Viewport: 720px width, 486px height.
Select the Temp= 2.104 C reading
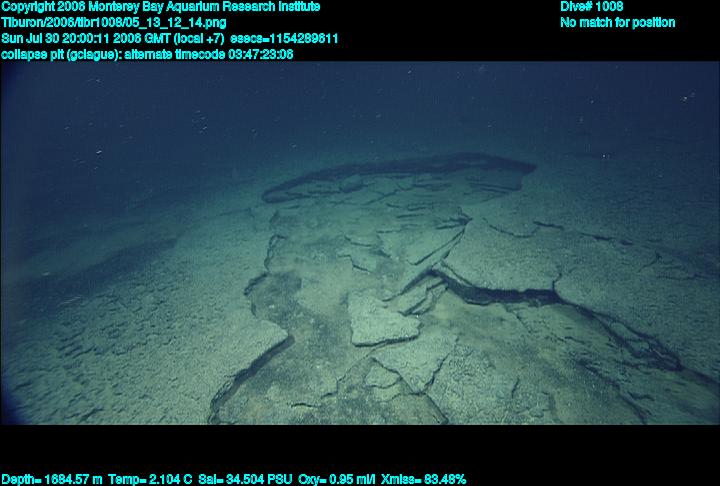[150, 480]
